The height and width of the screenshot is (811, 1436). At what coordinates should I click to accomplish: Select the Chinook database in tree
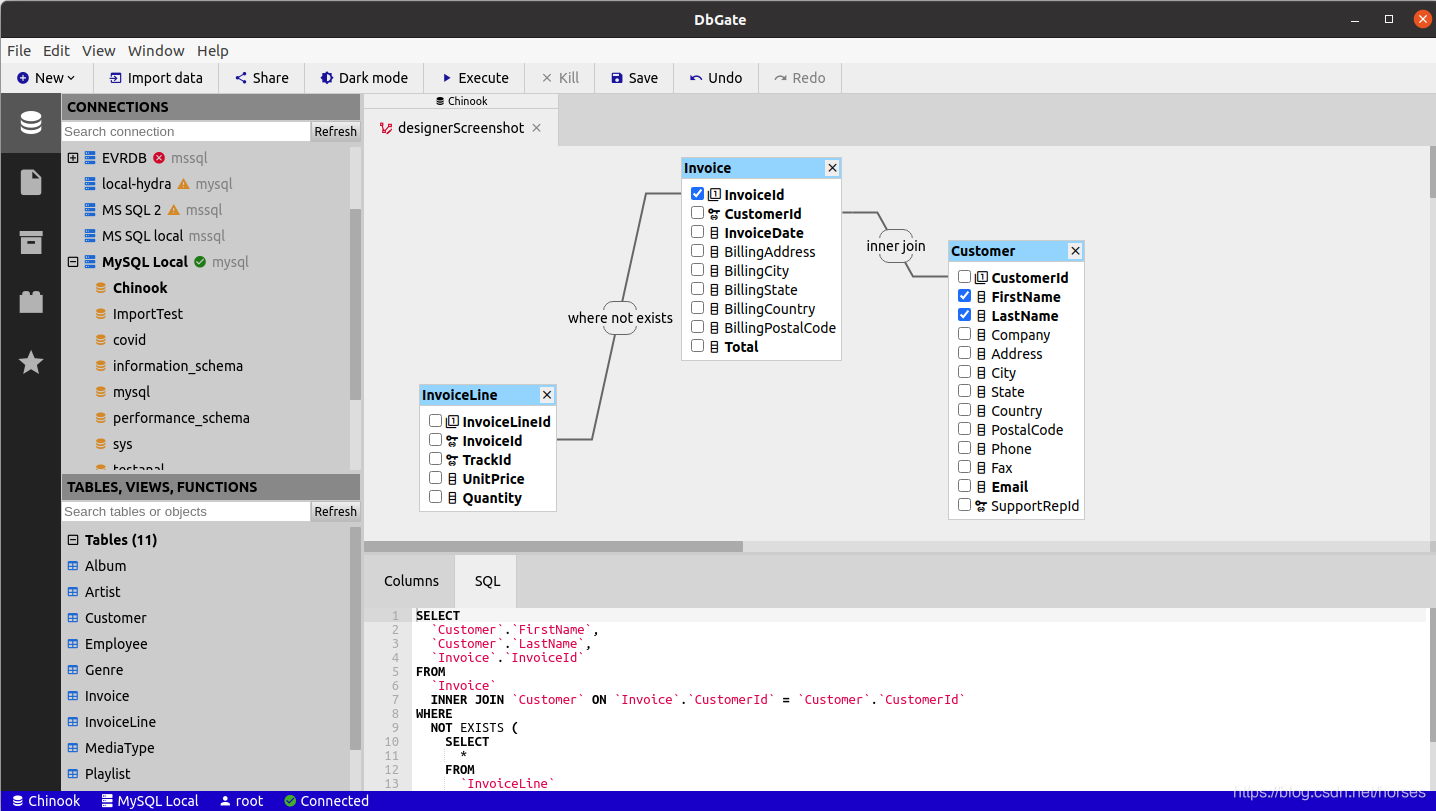tap(140, 288)
